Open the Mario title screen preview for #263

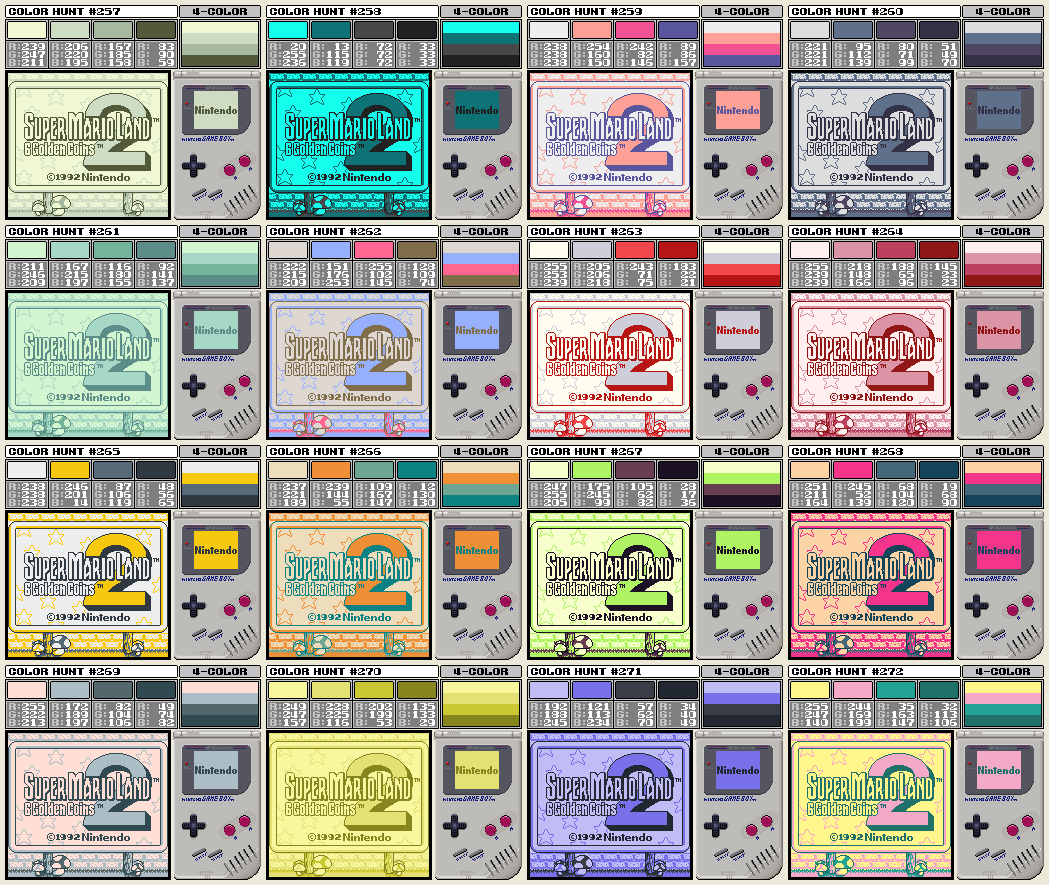pos(609,365)
